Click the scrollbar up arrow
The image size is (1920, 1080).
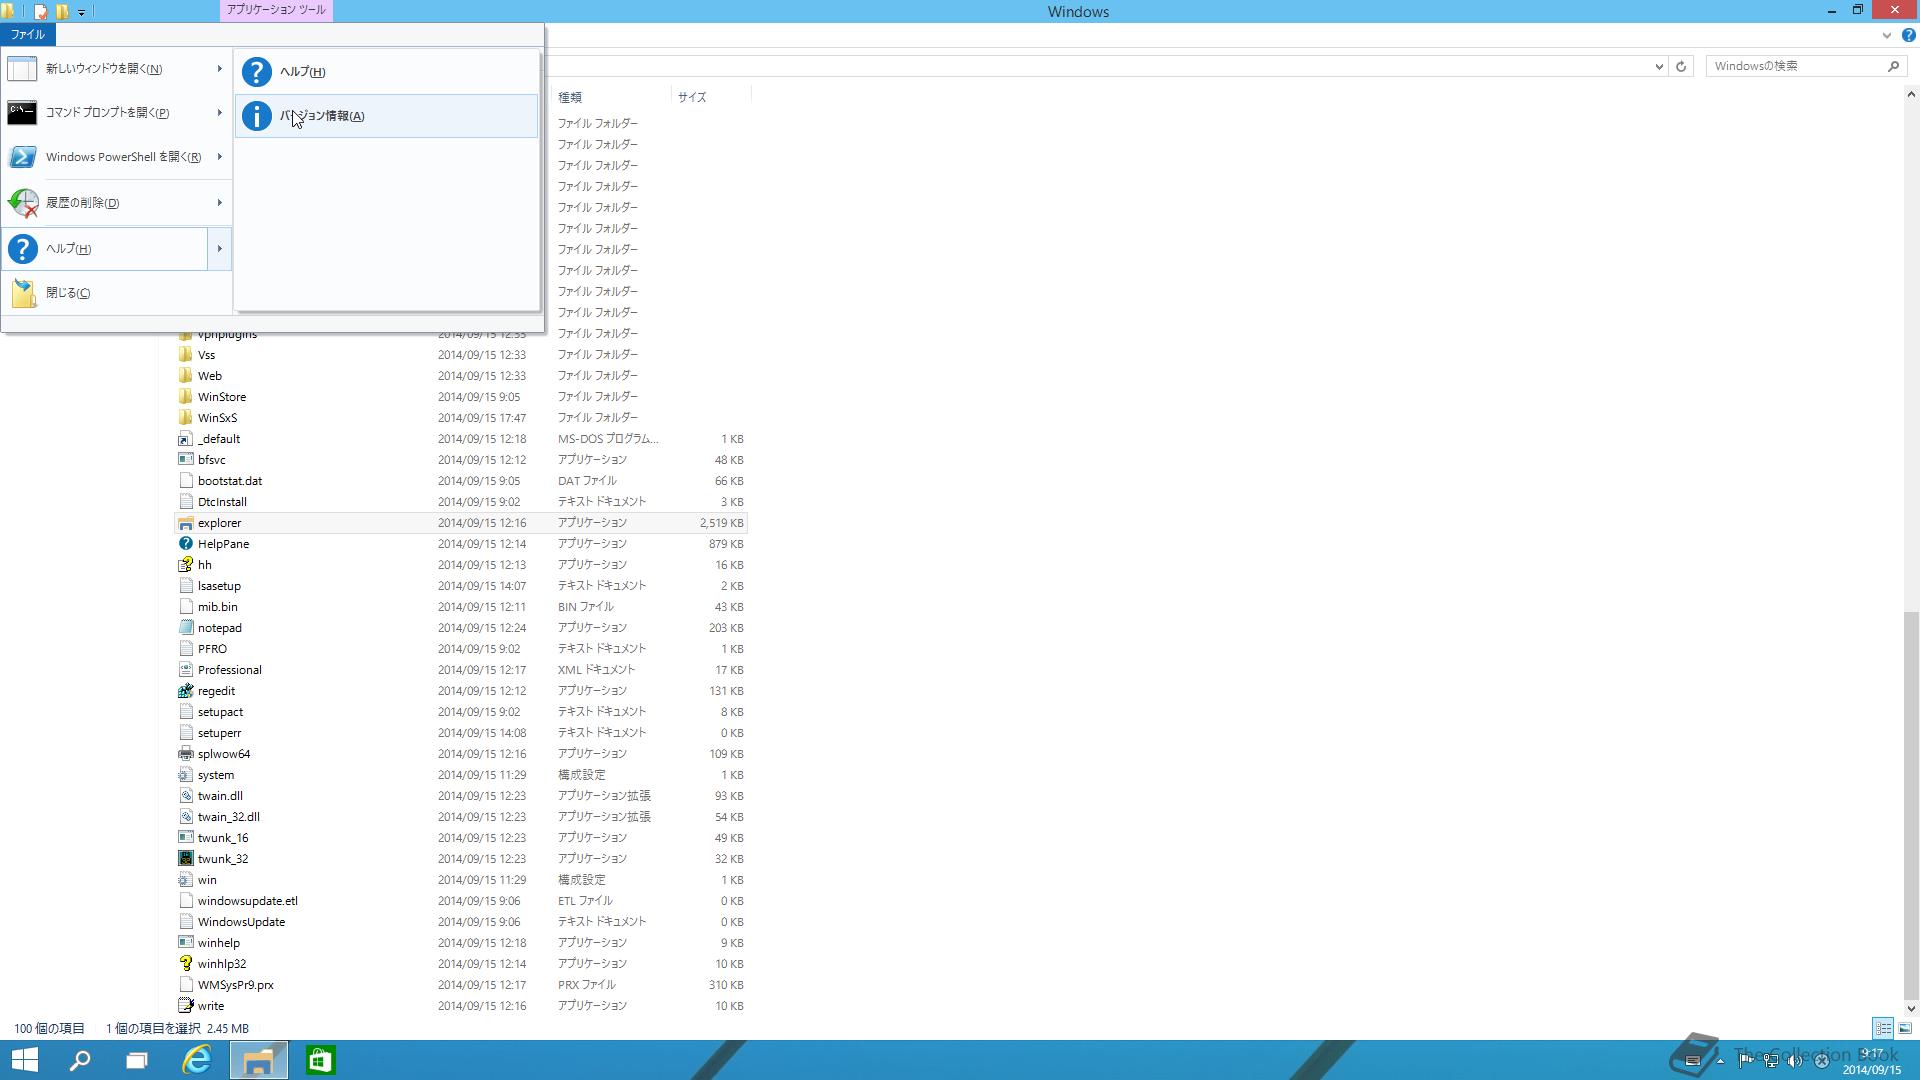pos(1911,95)
